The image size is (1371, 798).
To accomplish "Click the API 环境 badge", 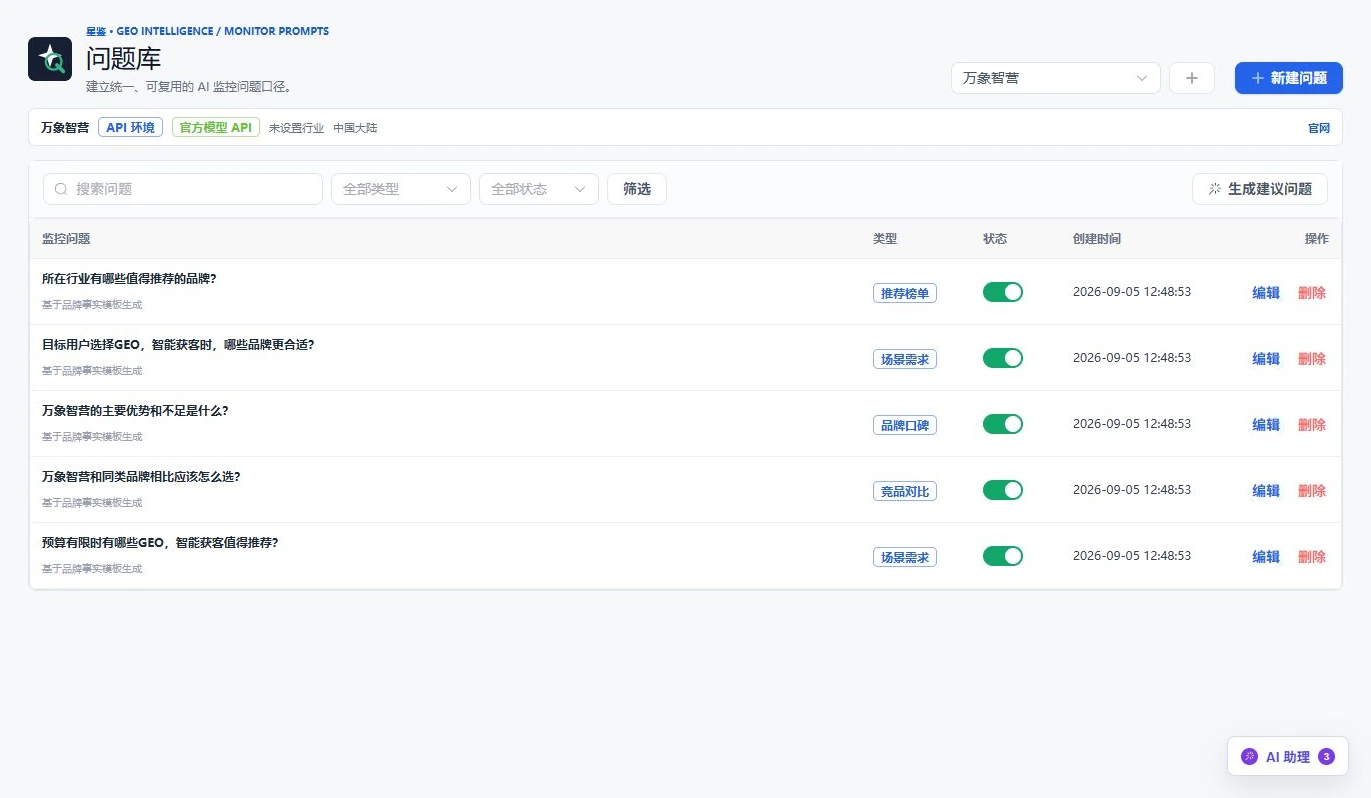I will (130, 128).
